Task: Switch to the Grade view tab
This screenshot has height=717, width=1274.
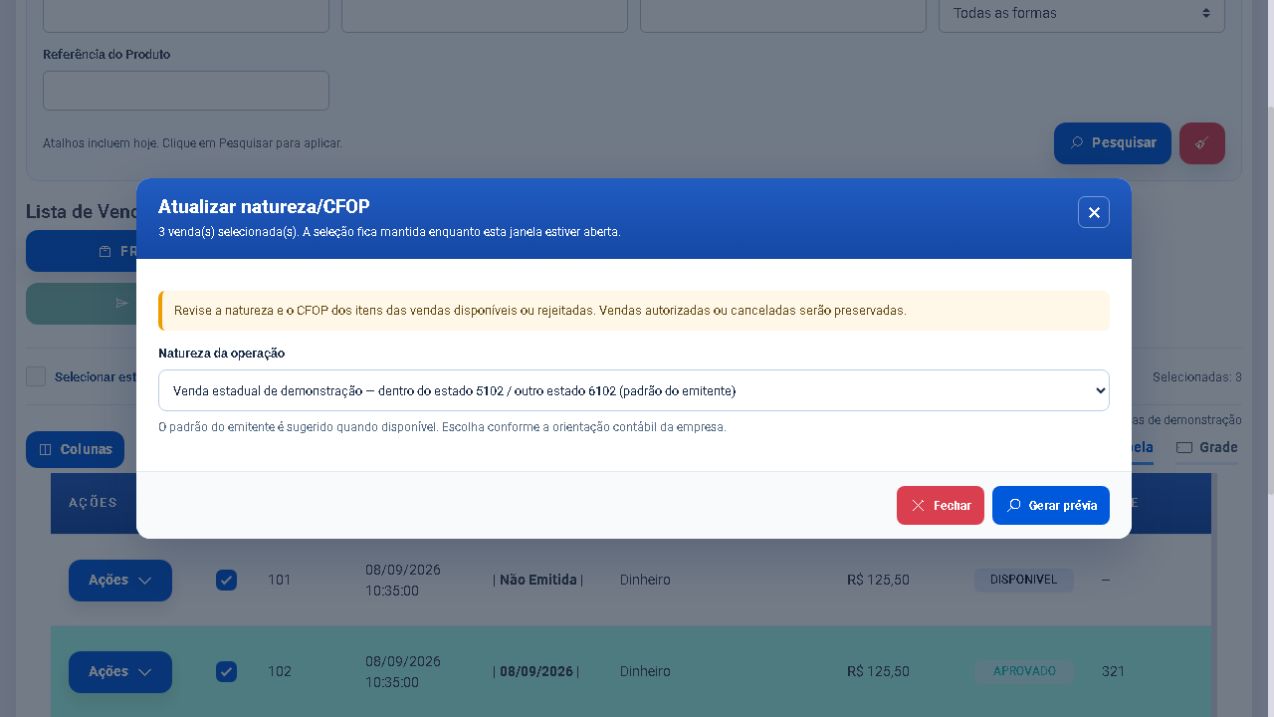Action: click(x=1207, y=448)
